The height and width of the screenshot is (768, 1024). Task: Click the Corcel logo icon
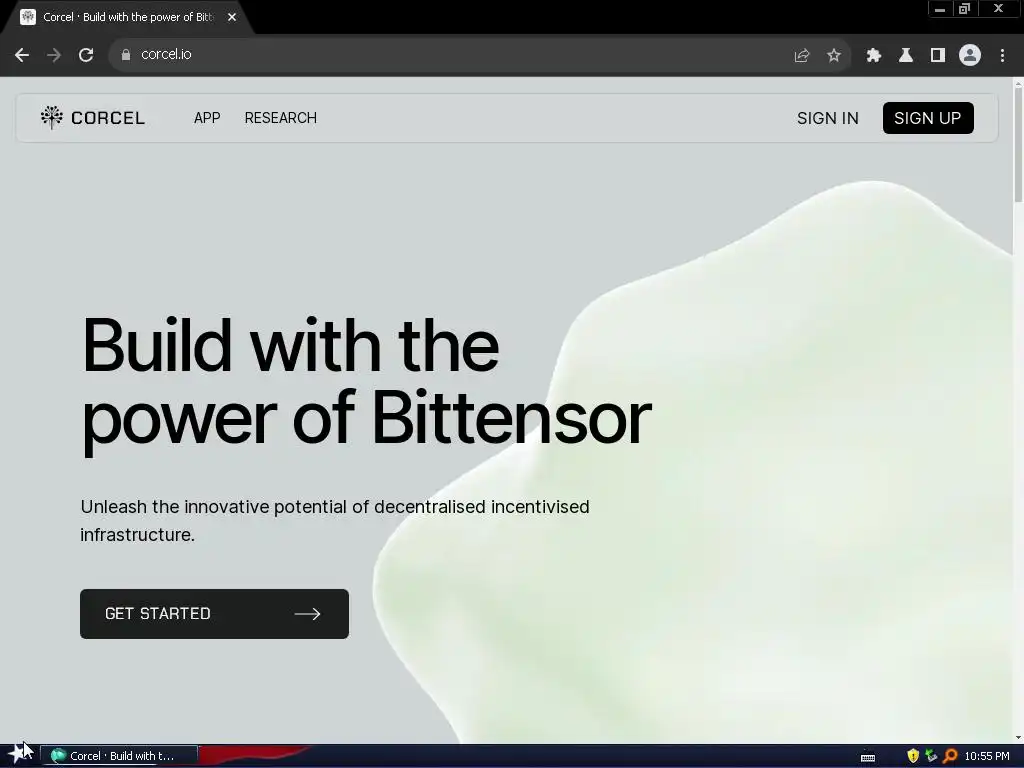pos(52,118)
